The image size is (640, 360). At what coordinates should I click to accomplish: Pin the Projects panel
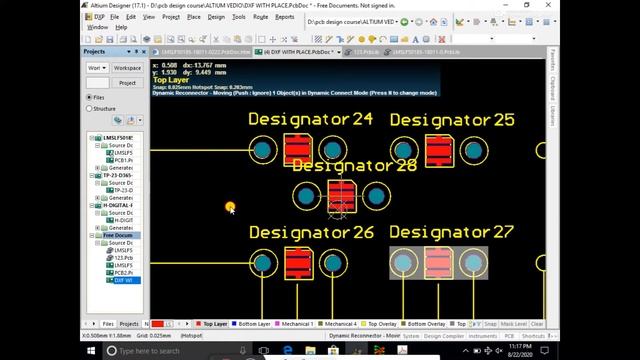pos(136,52)
